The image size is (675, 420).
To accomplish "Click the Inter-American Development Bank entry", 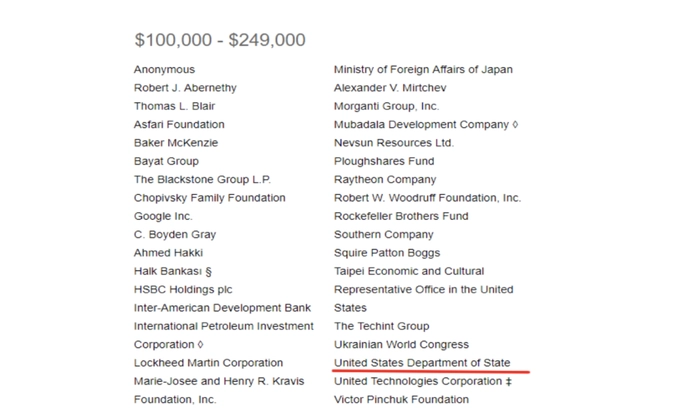I will point(222,308).
